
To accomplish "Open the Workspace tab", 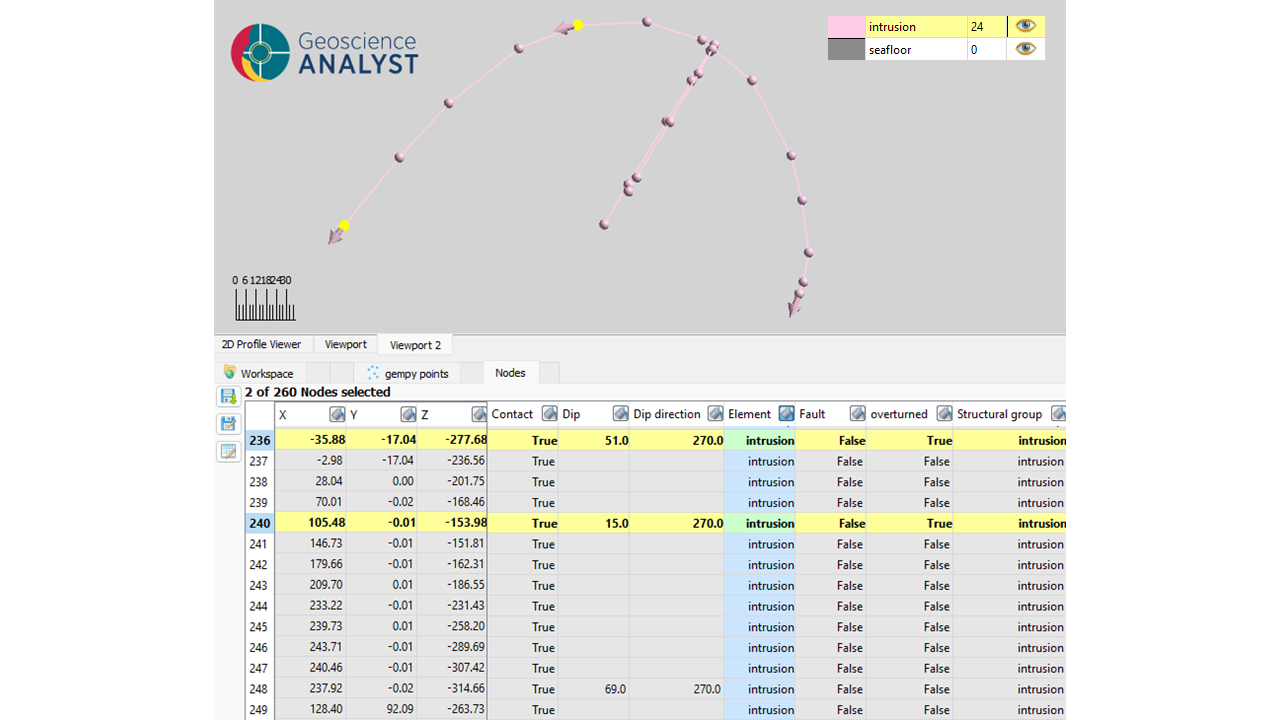I will click(260, 373).
